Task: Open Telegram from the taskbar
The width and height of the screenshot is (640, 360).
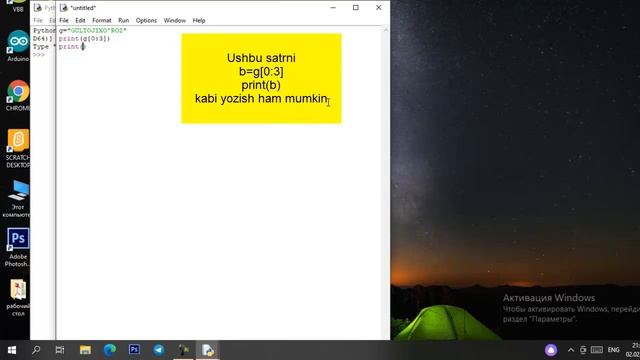Action: (159, 350)
